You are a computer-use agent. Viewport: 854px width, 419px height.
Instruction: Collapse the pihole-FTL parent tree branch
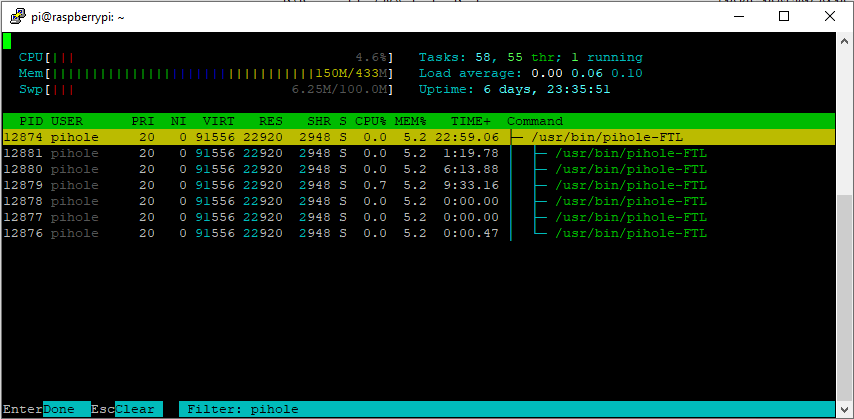pos(516,137)
